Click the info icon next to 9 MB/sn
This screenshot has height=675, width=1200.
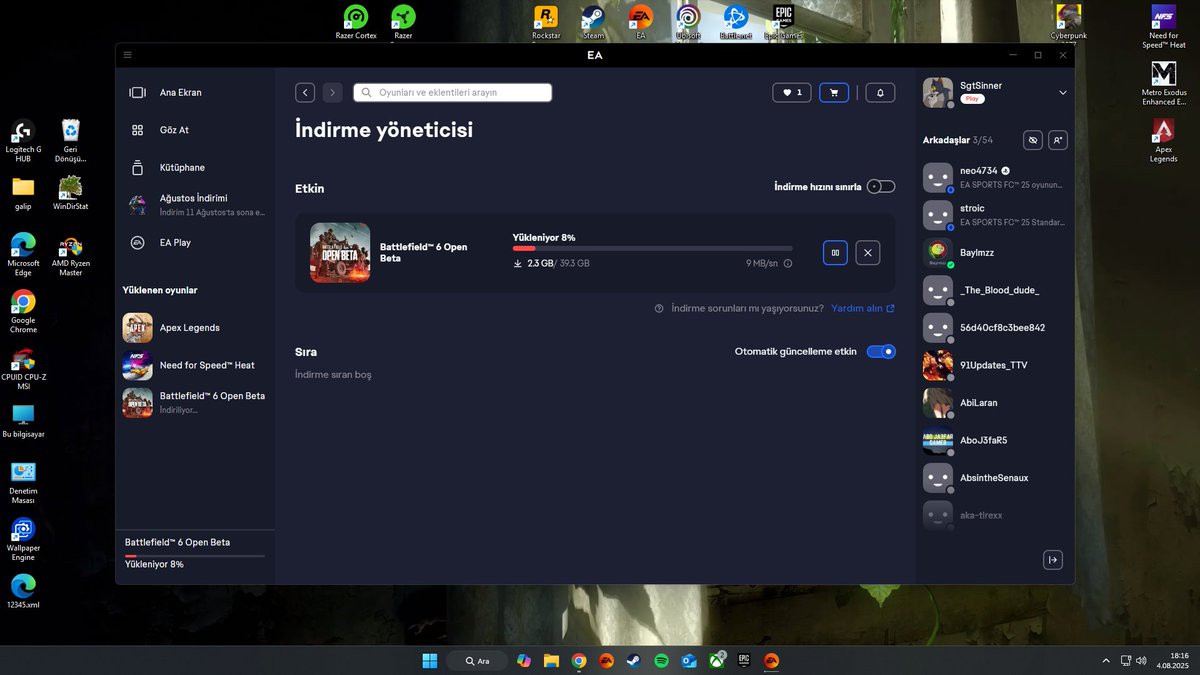pyautogui.click(x=788, y=264)
